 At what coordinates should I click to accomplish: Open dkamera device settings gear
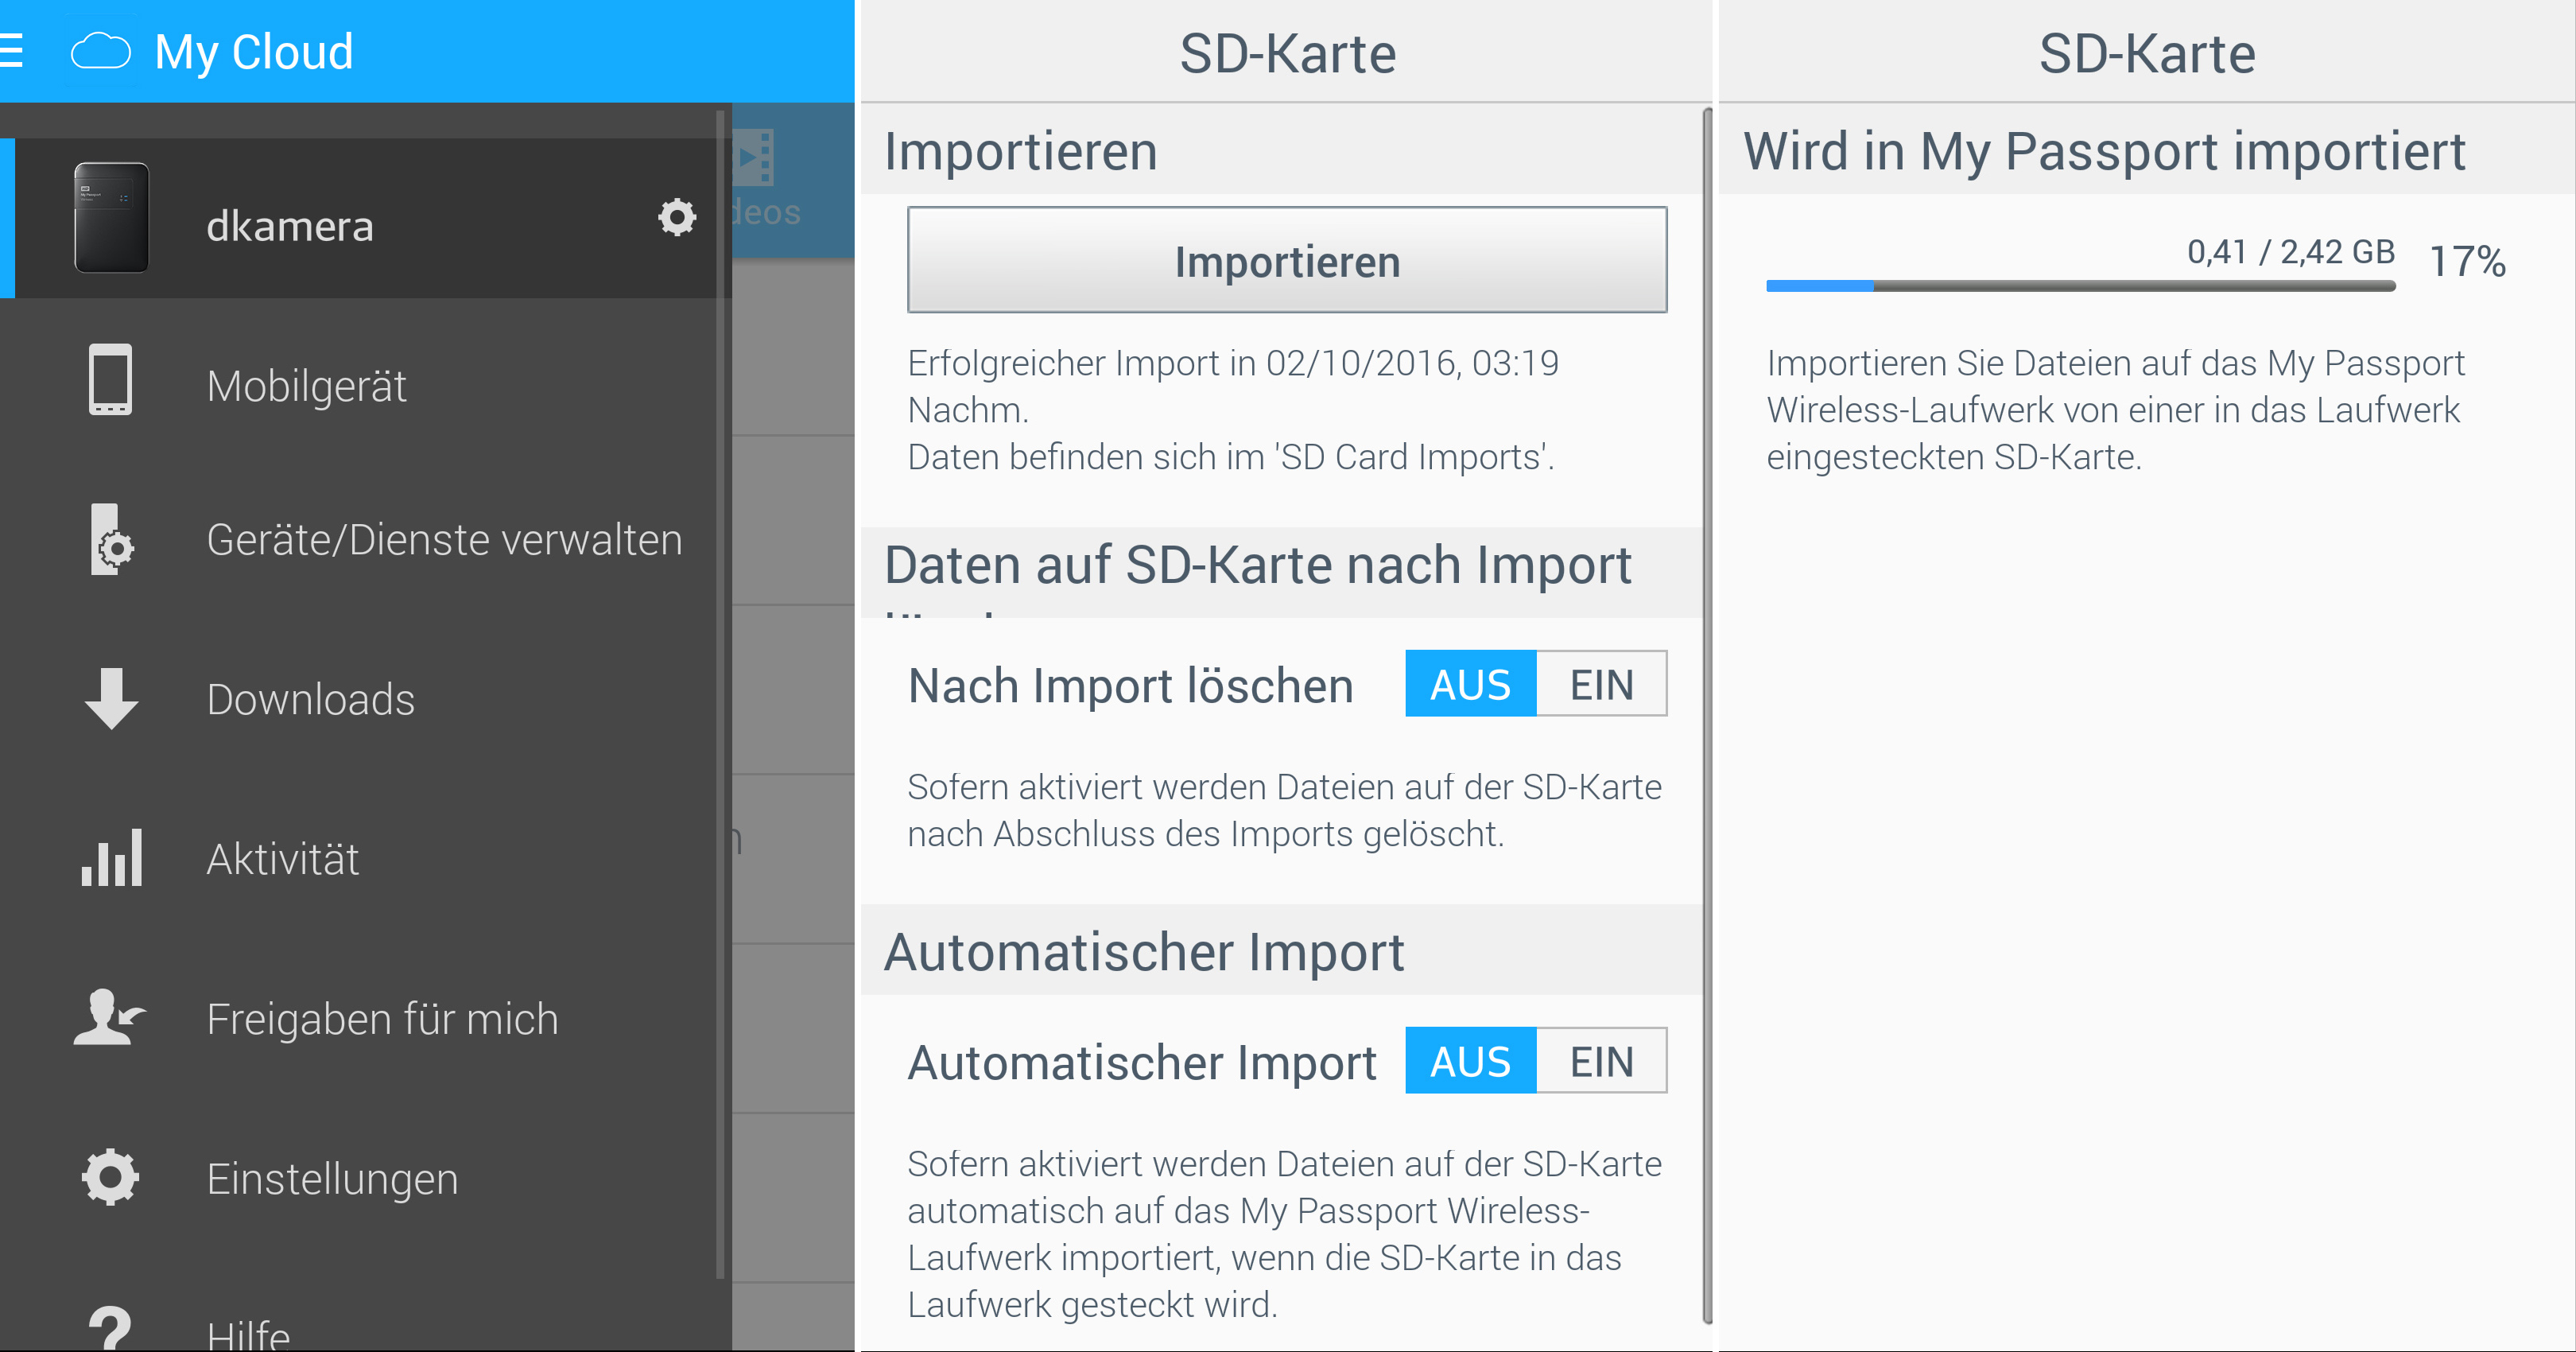(x=677, y=217)
